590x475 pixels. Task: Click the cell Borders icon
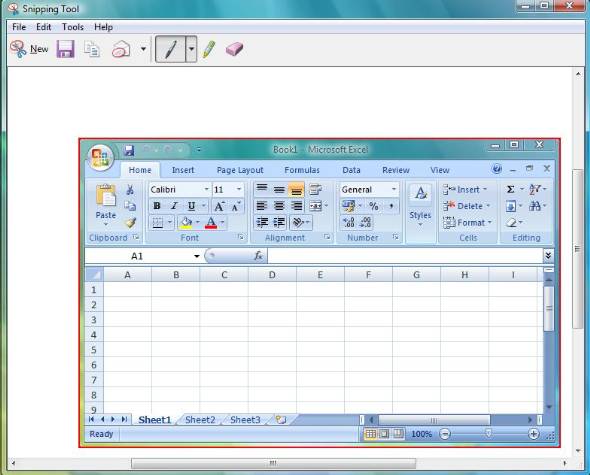point(158,223)
